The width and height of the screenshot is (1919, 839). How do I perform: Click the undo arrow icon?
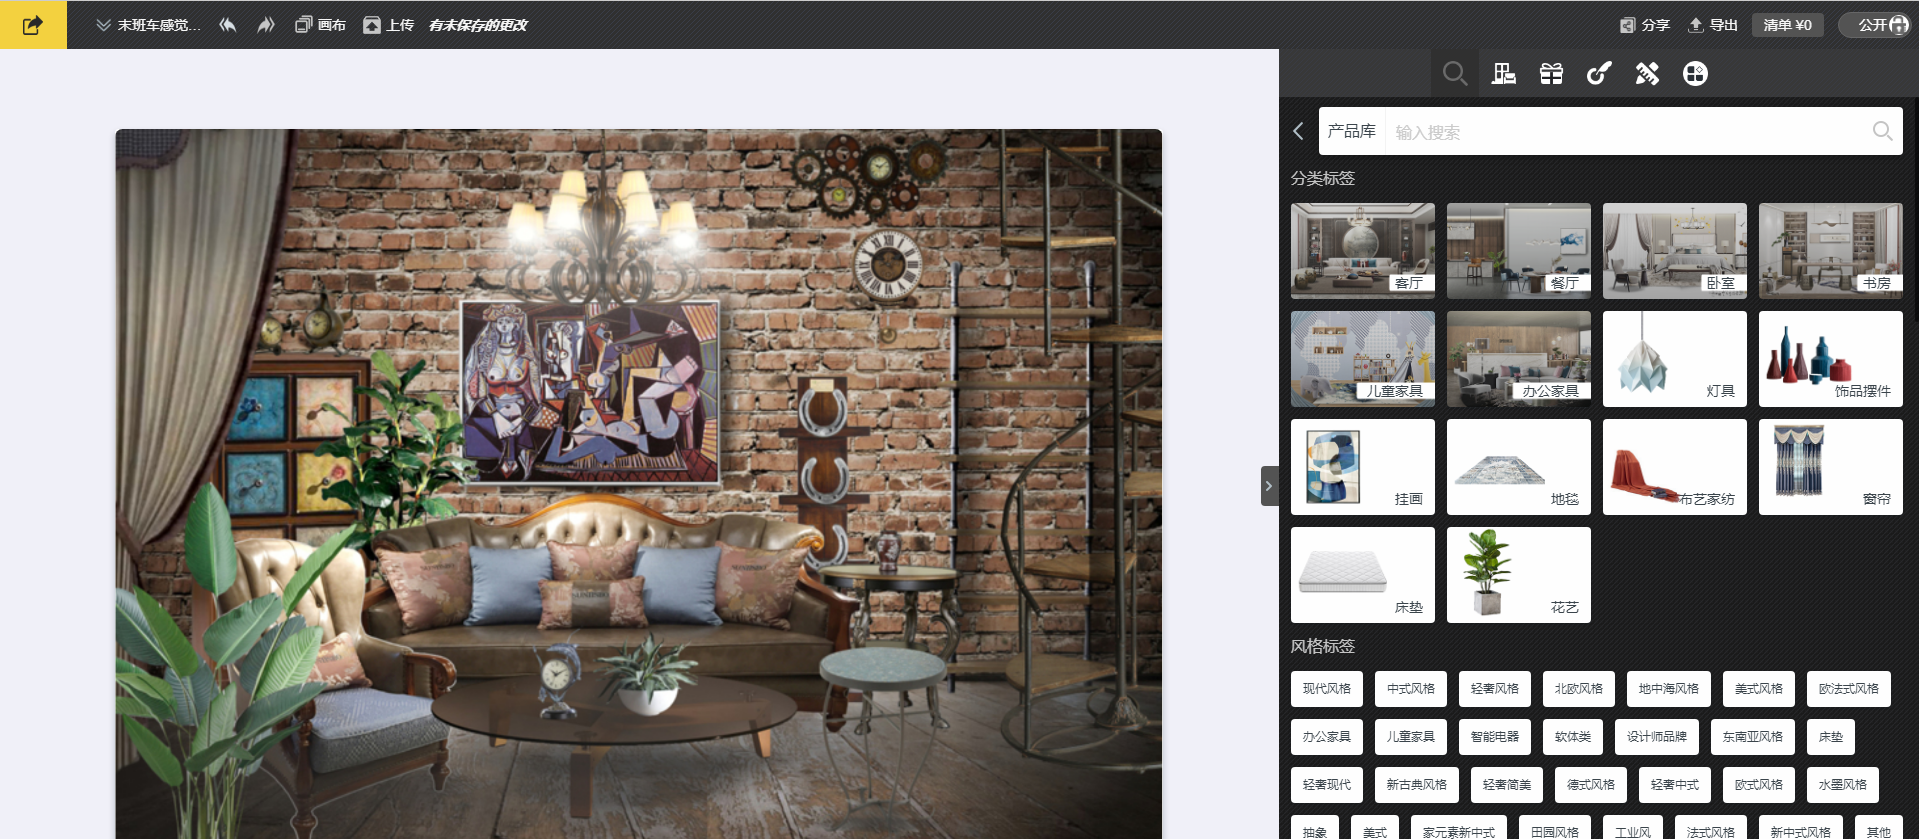[x=228, y=25]
